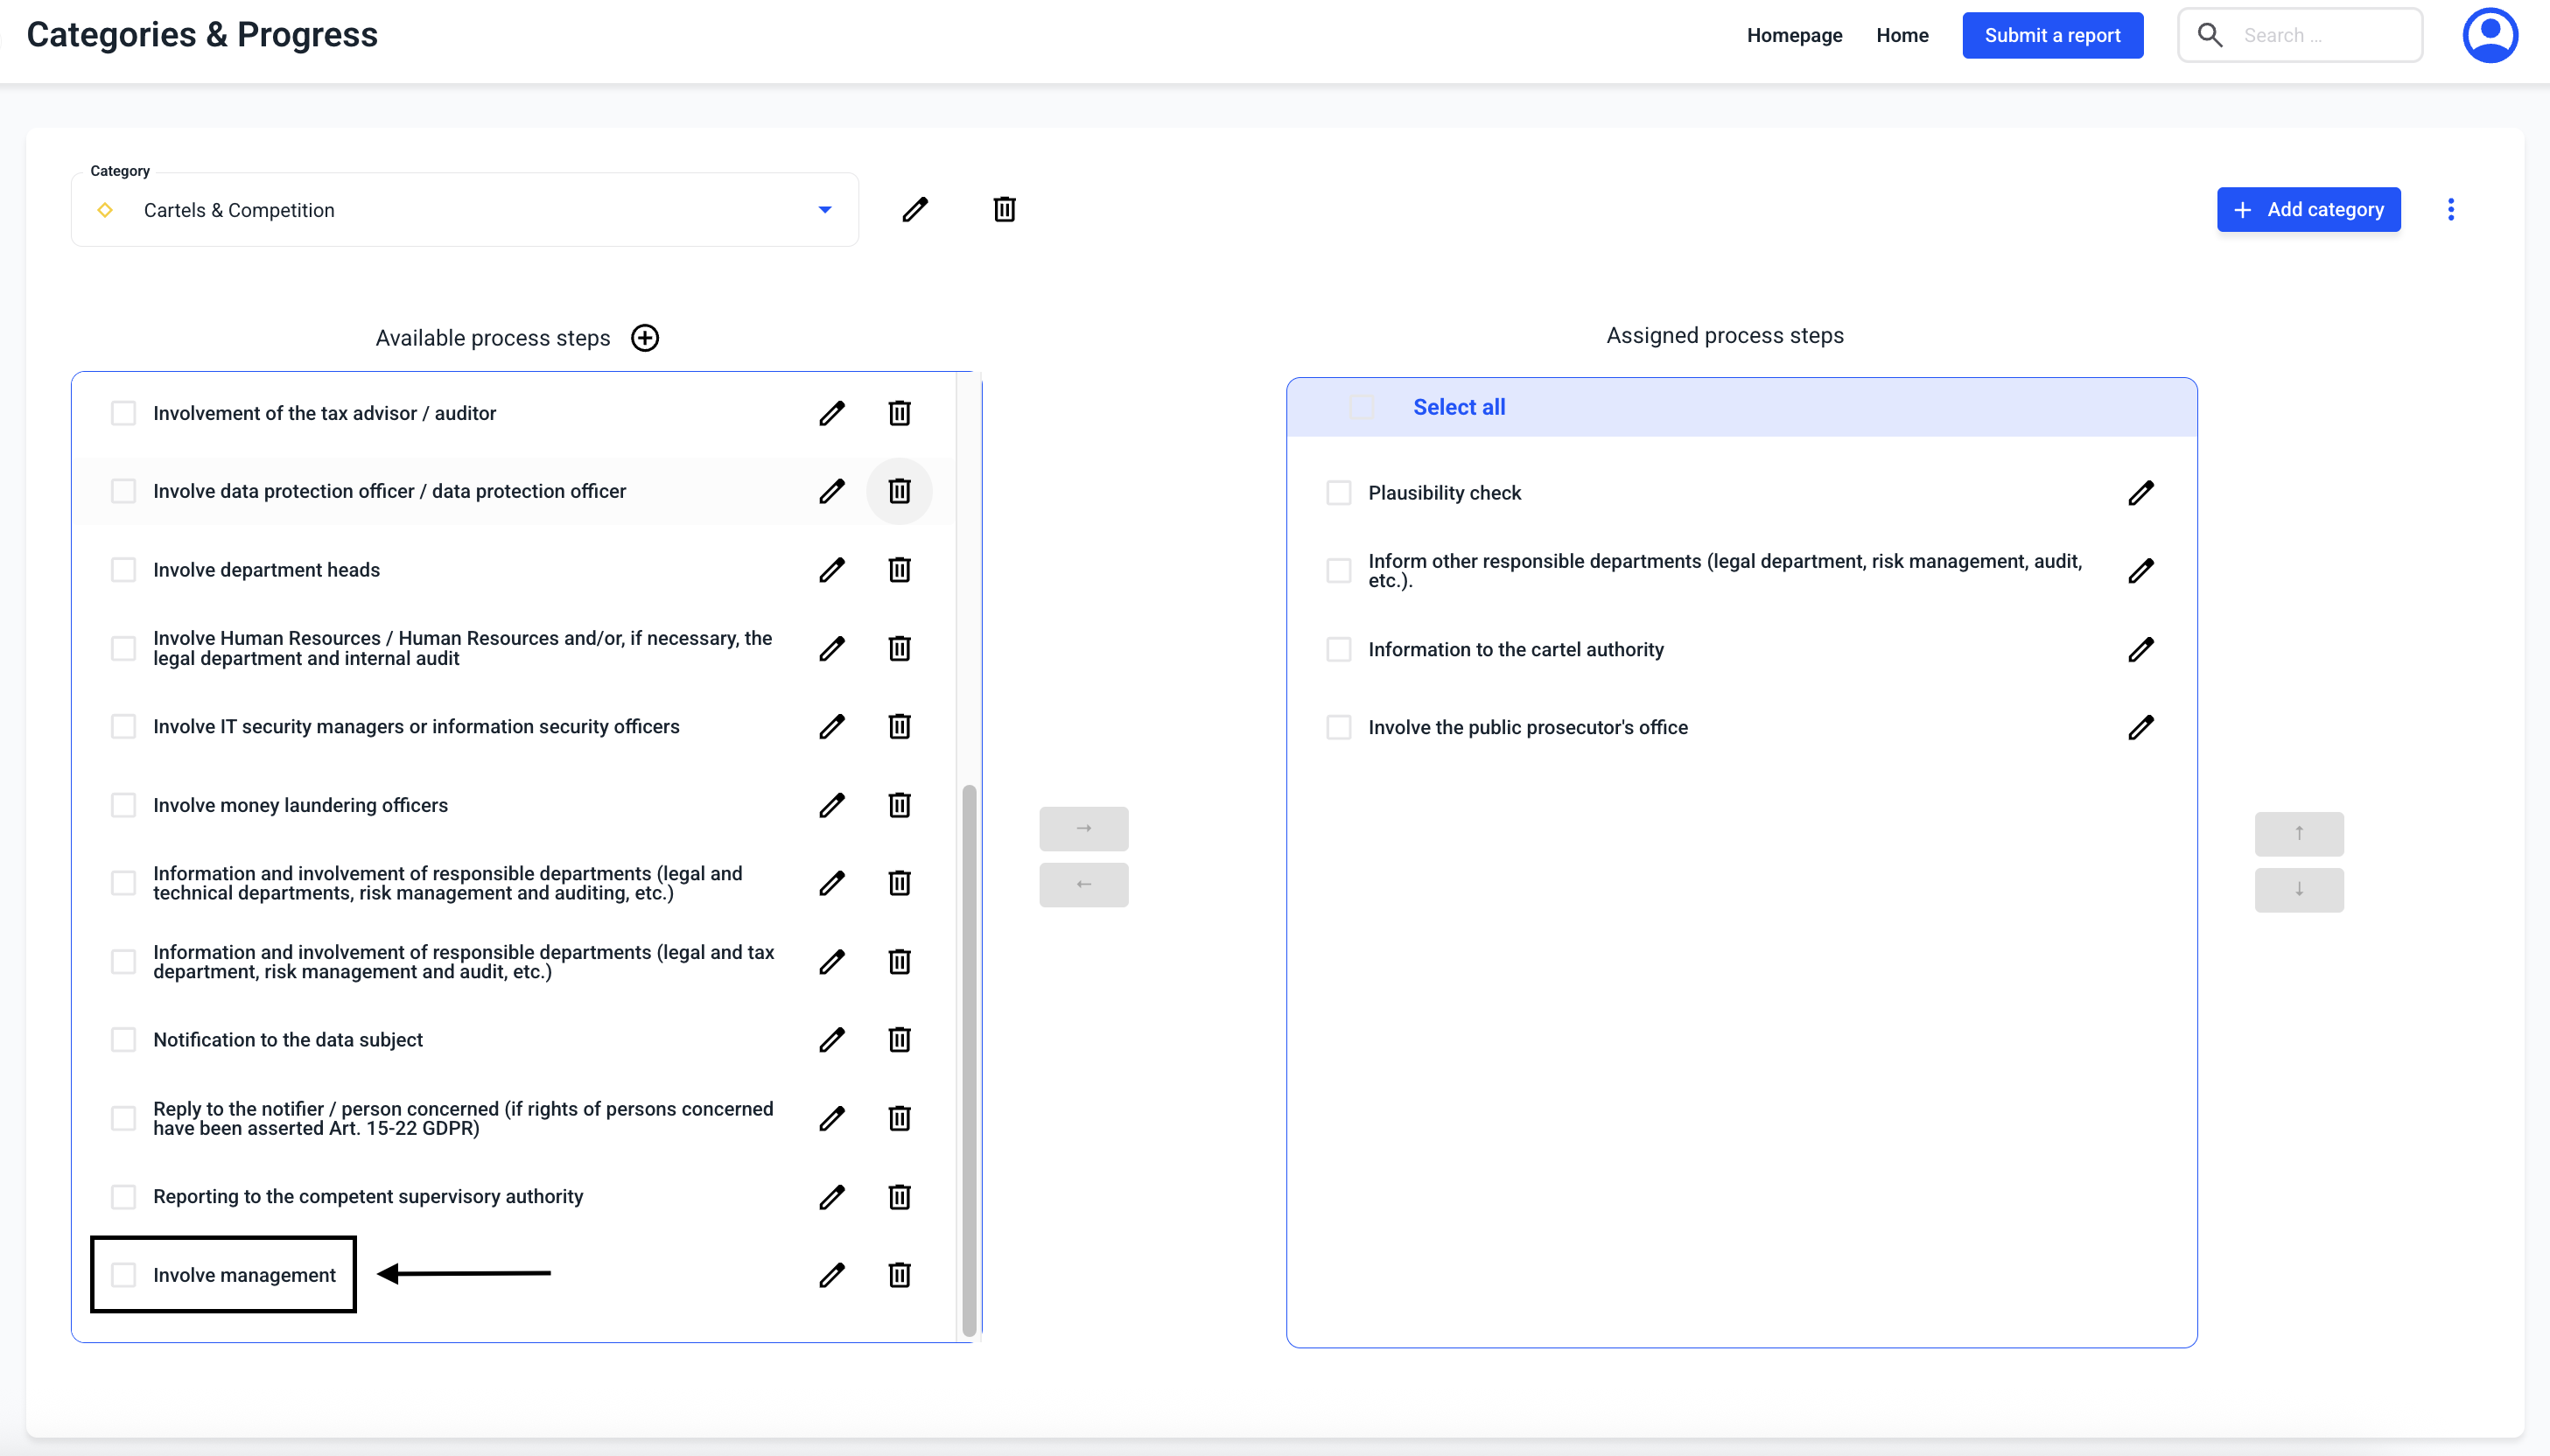The width and height of the screenshot is (2550, 1456).
Task: Expand the Category dropdown arrow
Action: [824, 210]
